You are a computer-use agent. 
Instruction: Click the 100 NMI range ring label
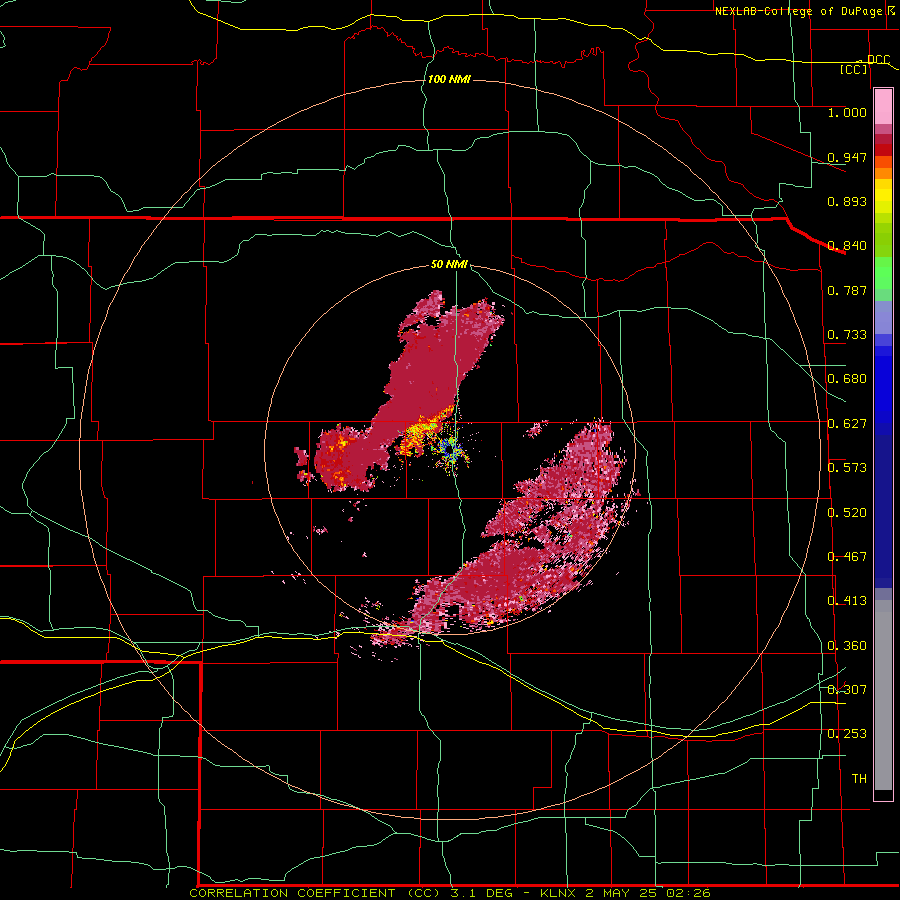[449, 79]
